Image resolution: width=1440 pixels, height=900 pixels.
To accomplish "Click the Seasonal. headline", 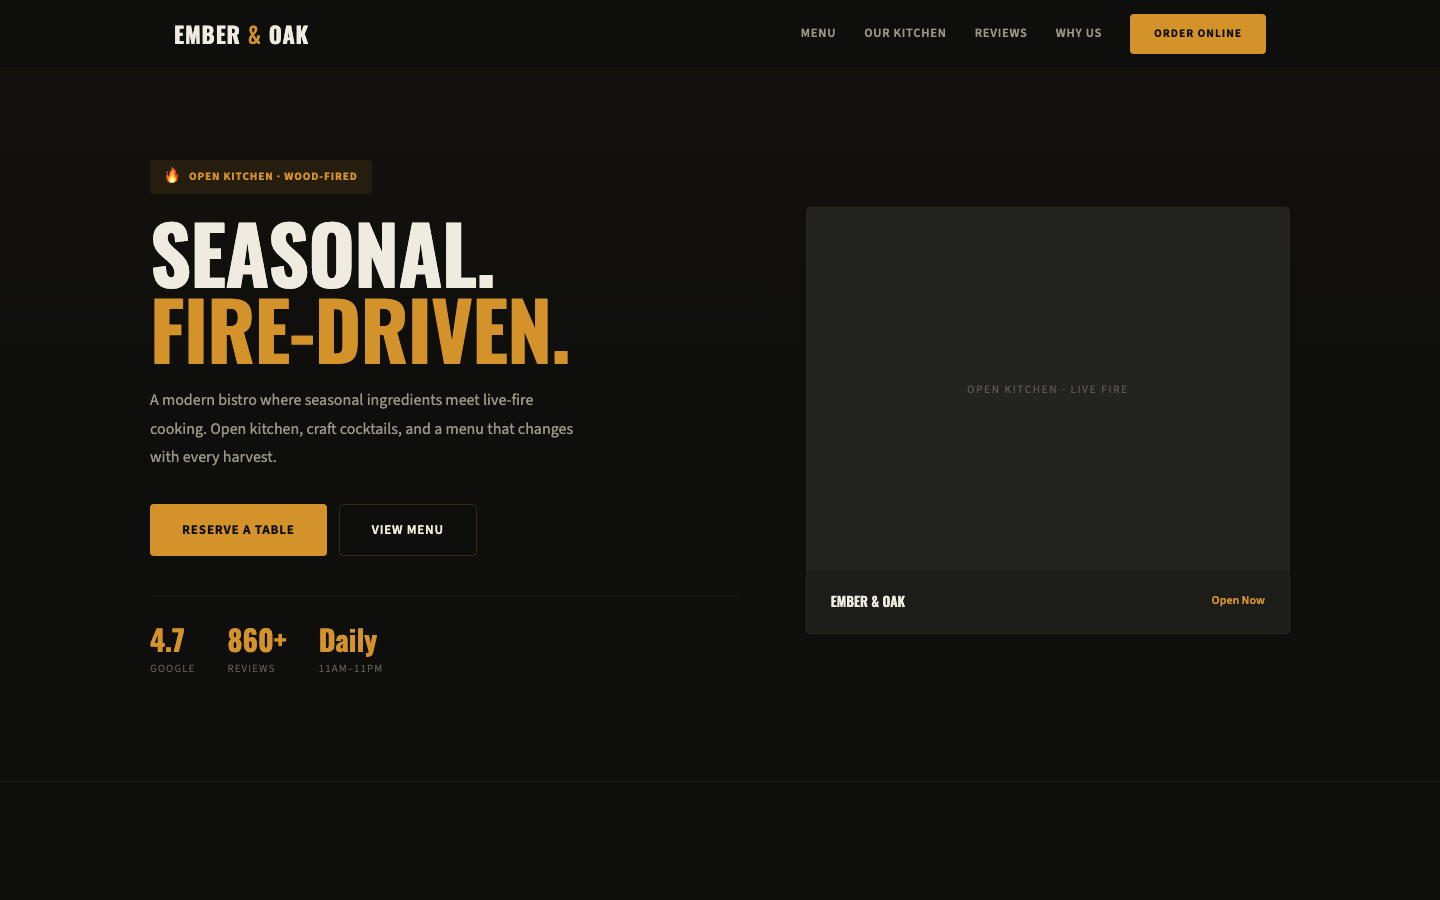I will (322, 256).
